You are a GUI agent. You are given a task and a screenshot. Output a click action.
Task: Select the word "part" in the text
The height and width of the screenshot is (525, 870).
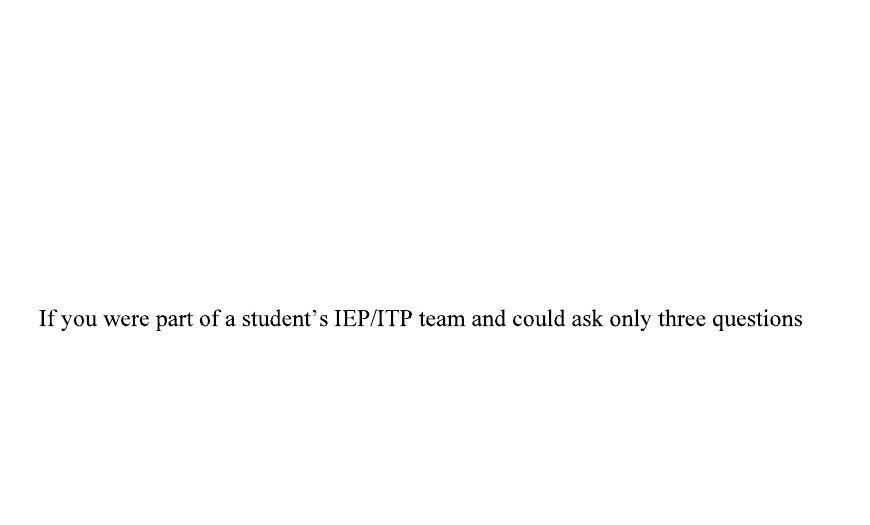(x=174, y=320)
